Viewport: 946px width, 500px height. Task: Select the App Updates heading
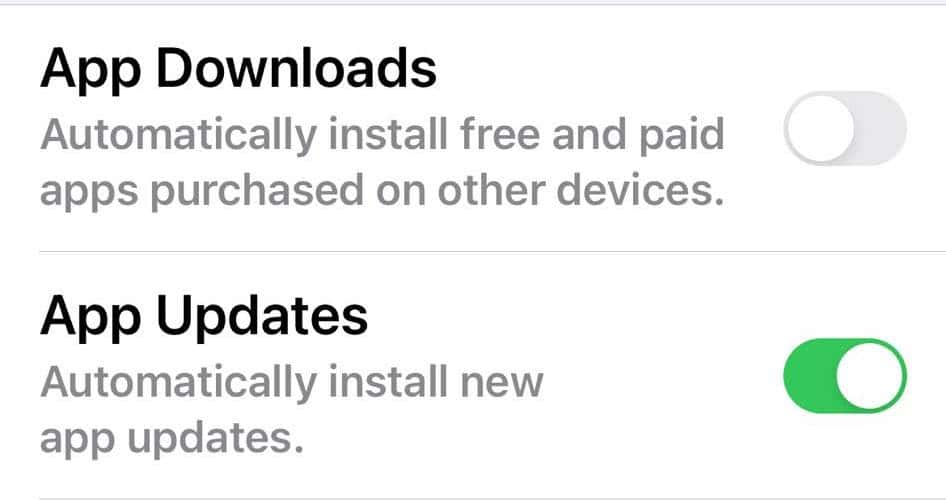tap(204, 318)
